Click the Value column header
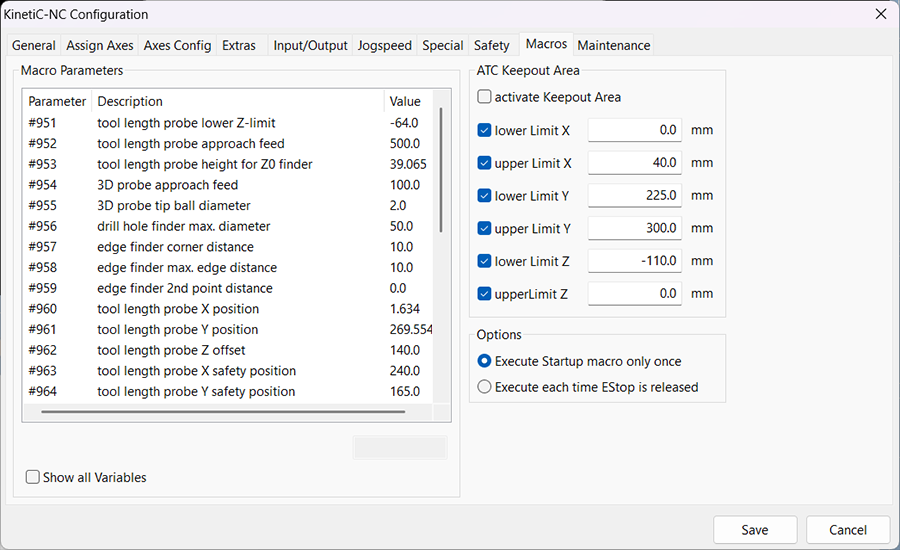 (x=408, y=102)
